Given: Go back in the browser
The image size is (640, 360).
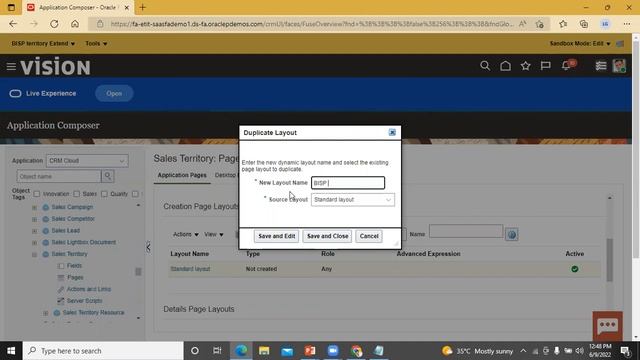Looking at the screenshot, I should 13,24.
